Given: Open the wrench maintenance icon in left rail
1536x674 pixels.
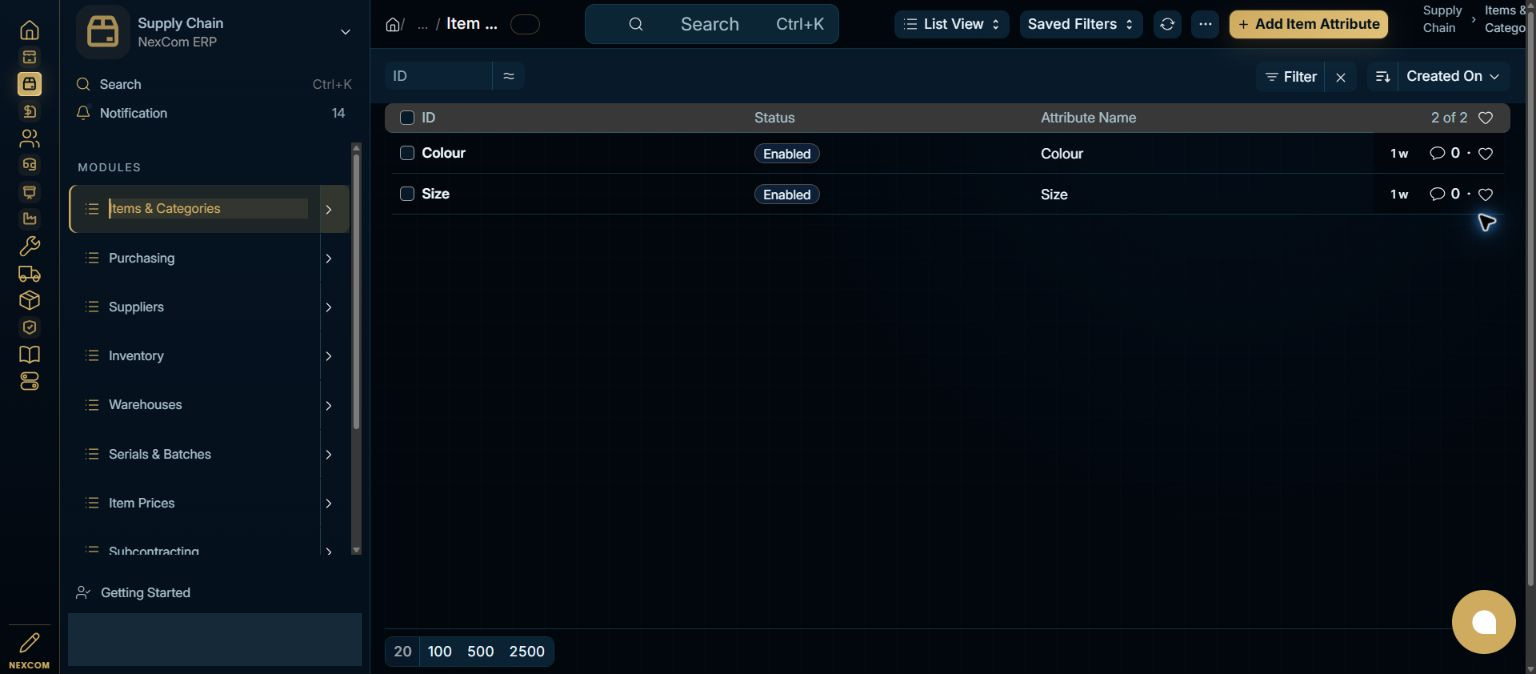Looking at the screenshot, I should 29,246.
